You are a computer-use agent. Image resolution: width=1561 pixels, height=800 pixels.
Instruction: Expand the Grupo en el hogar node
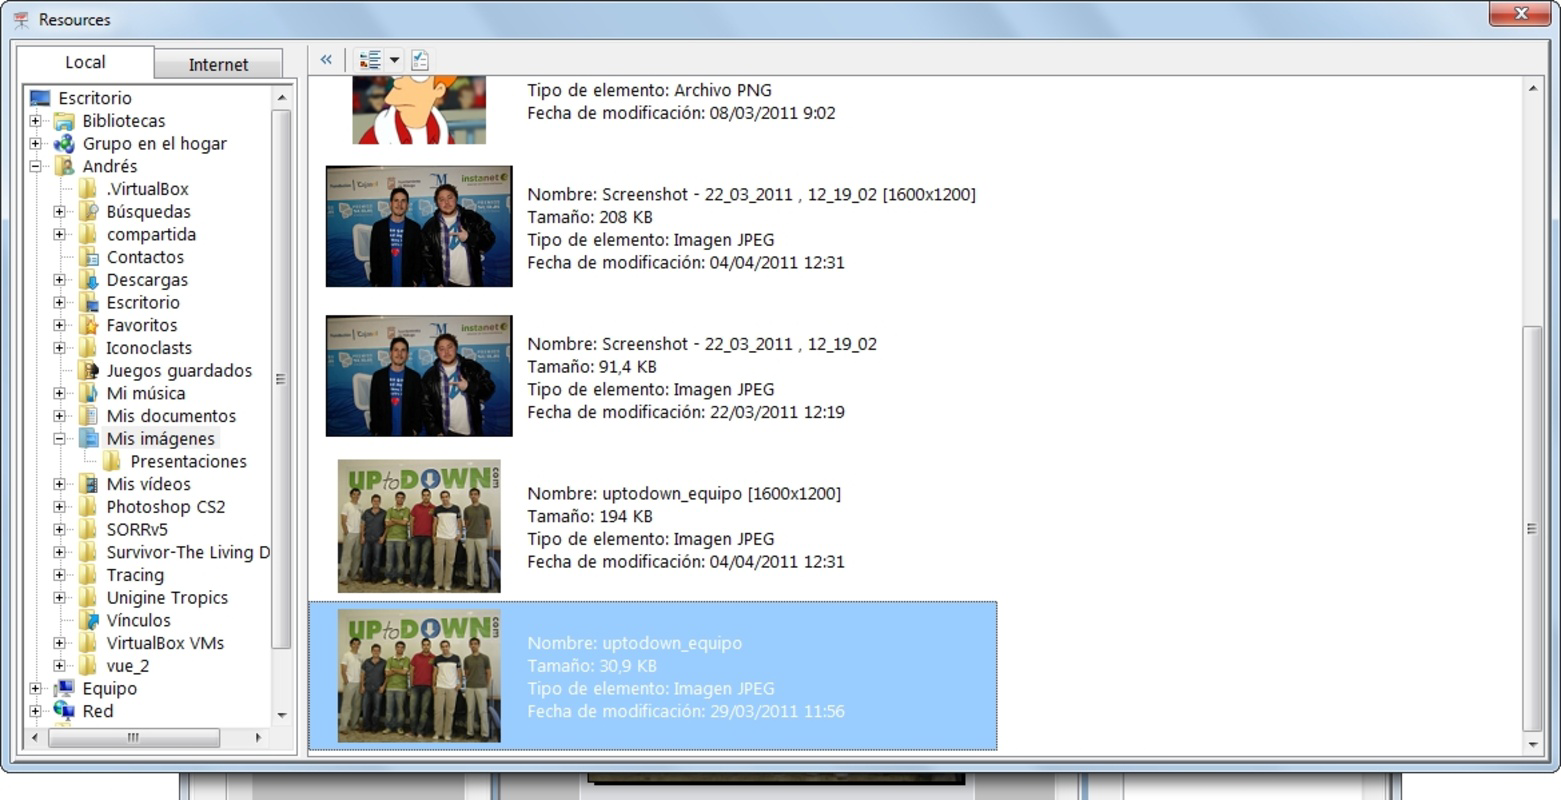point(35,144)
